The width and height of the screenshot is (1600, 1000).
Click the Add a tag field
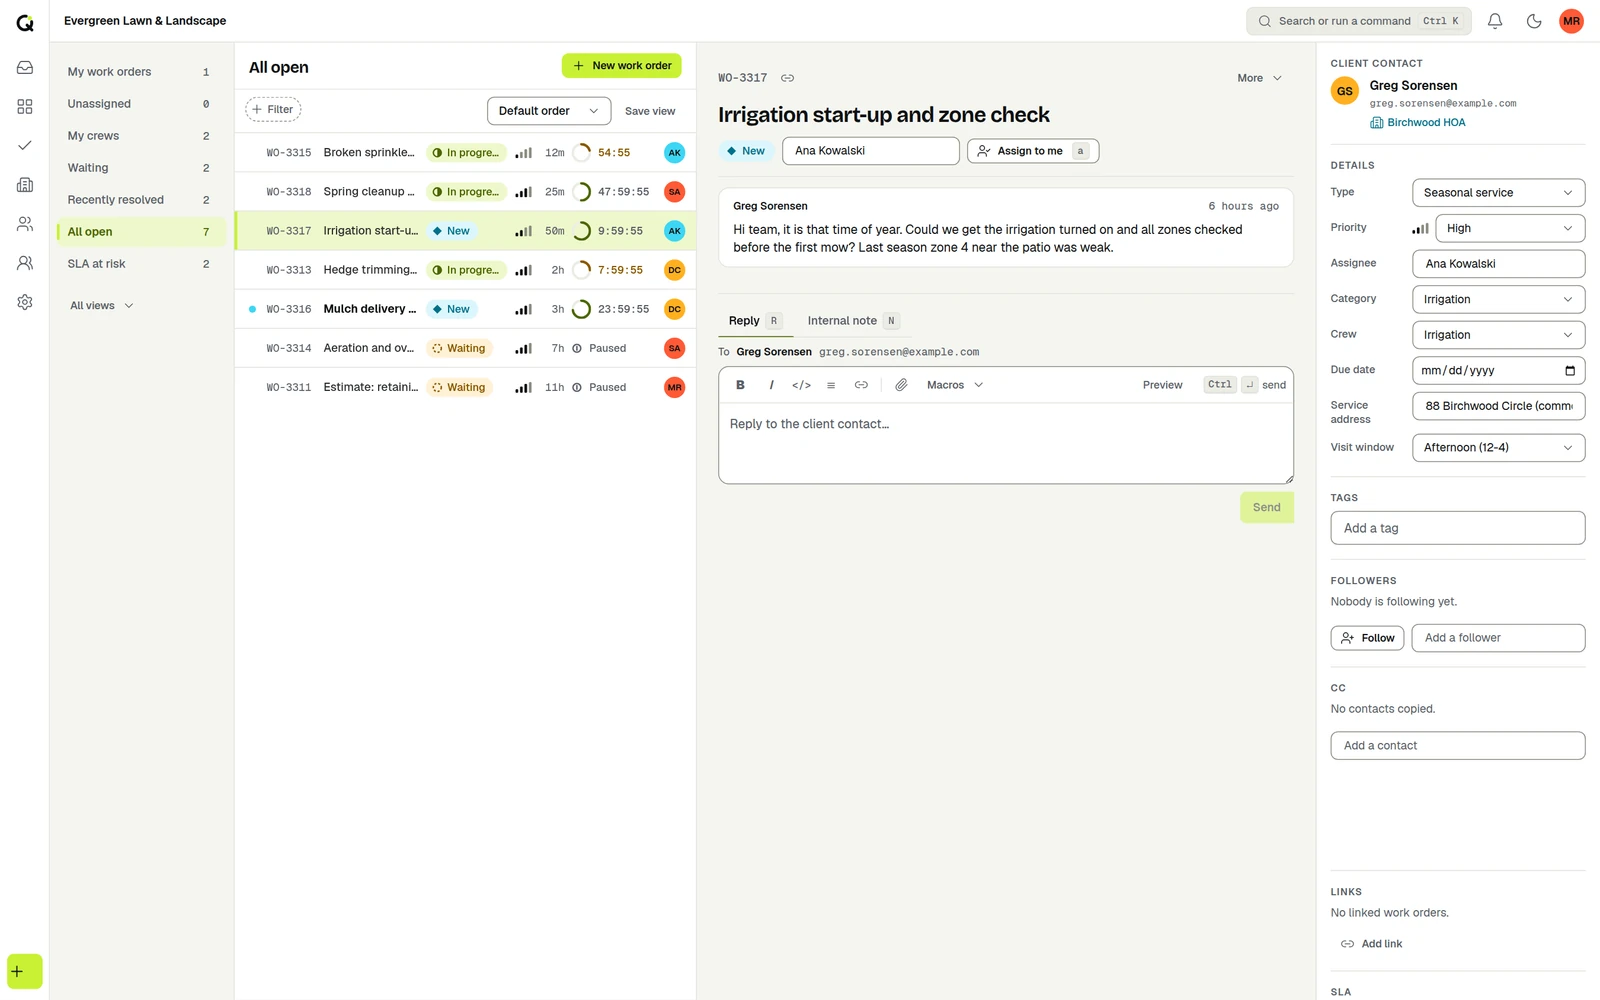point(1458,528)
